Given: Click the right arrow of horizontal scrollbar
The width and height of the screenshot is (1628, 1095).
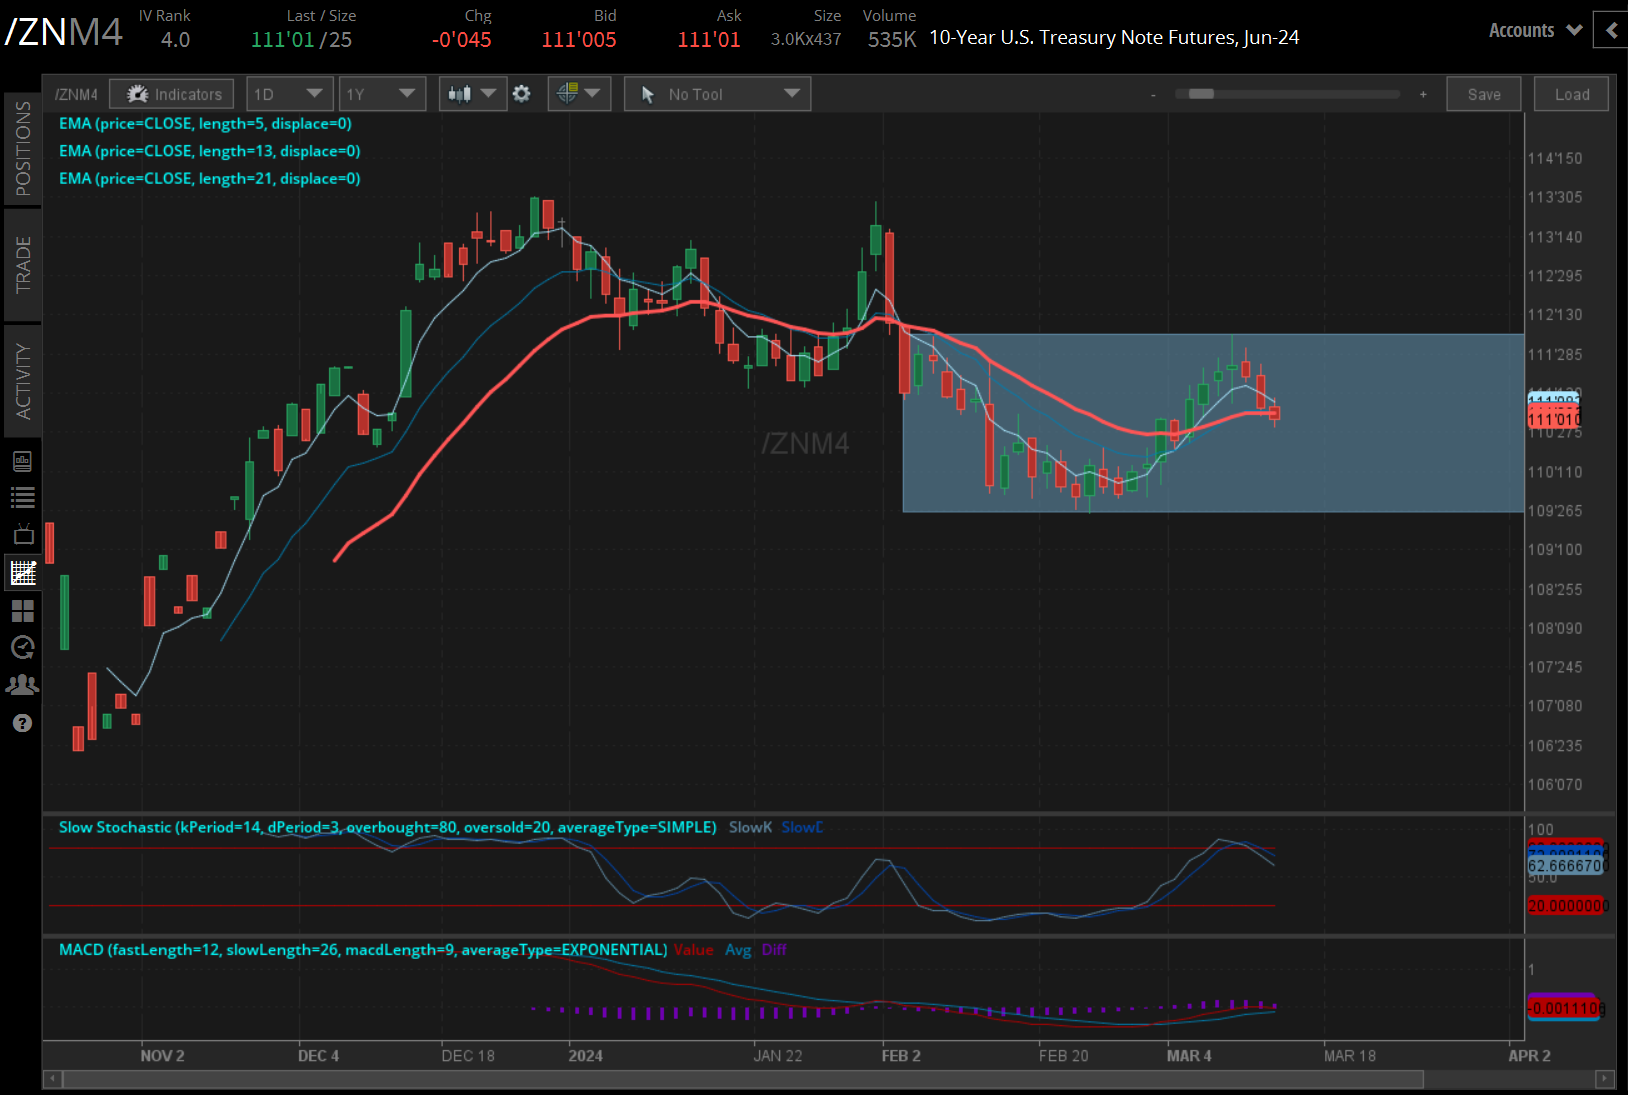Looking at the screenshot, I should [1605, 1079].
